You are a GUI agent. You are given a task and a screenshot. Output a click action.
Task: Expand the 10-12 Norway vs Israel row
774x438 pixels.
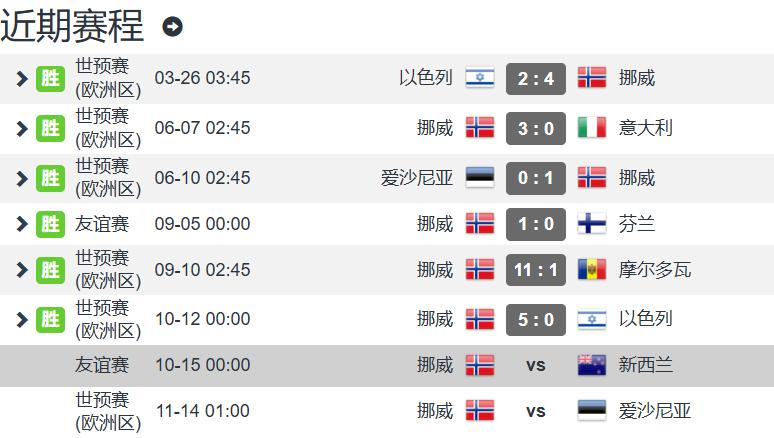(x=22, y=320)
